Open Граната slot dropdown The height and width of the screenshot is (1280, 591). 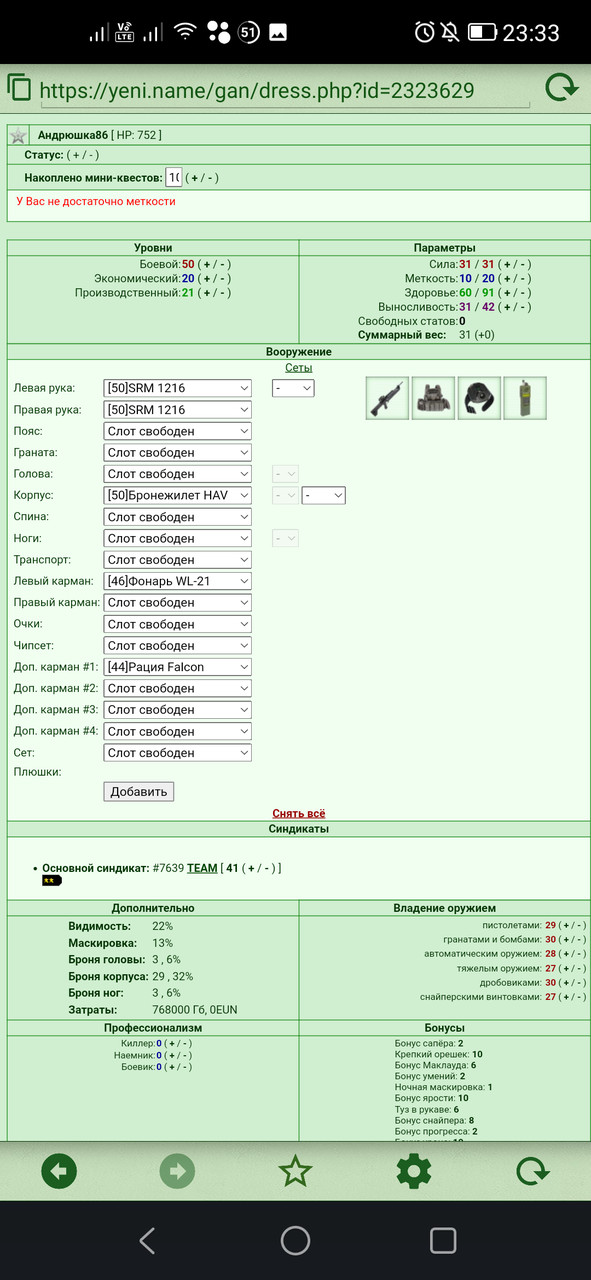point(177,453)
